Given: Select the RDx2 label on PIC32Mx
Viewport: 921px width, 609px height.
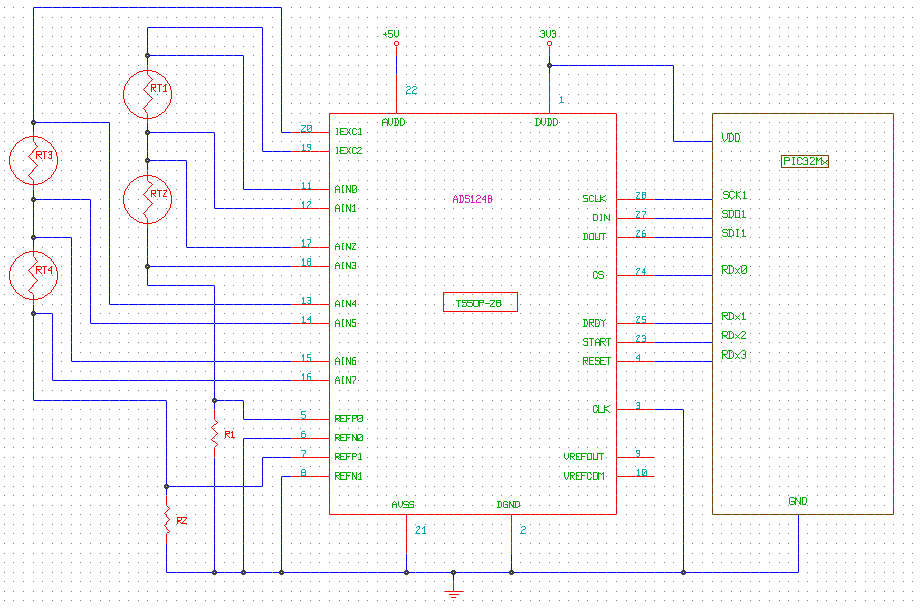Looking at the screenshot, I should (734, 336).
